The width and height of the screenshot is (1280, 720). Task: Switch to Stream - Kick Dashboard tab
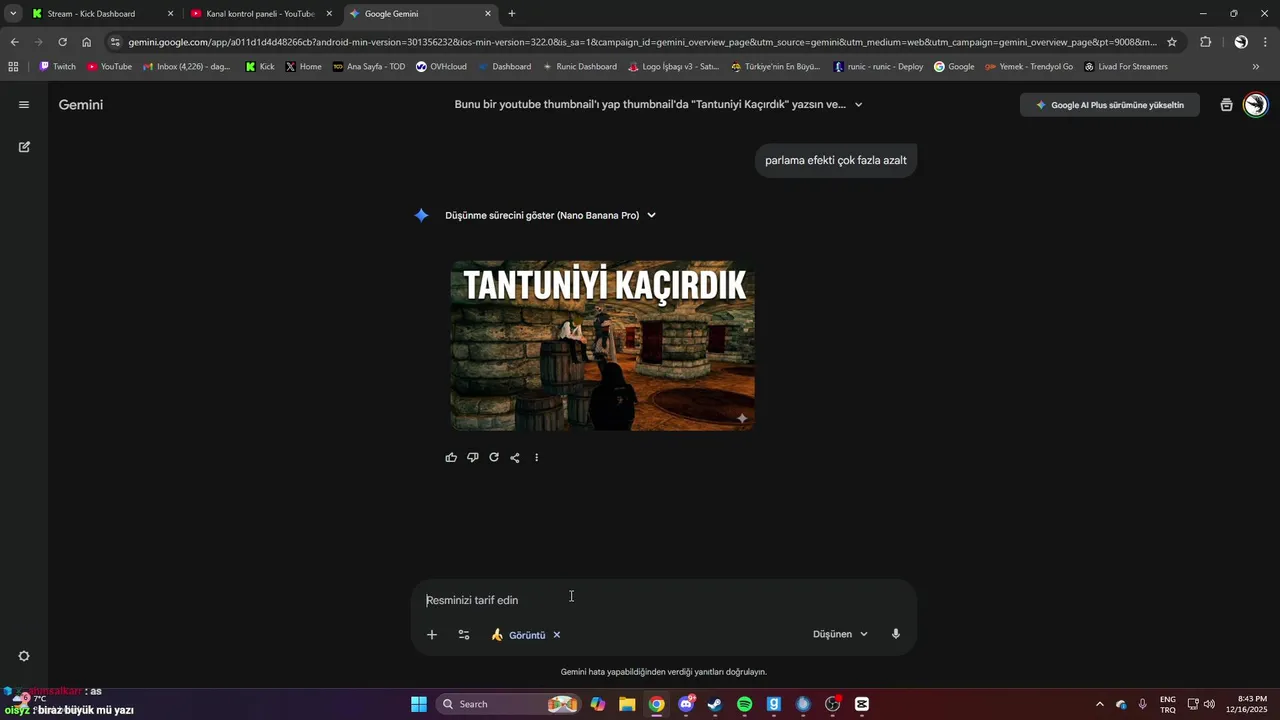102,14
